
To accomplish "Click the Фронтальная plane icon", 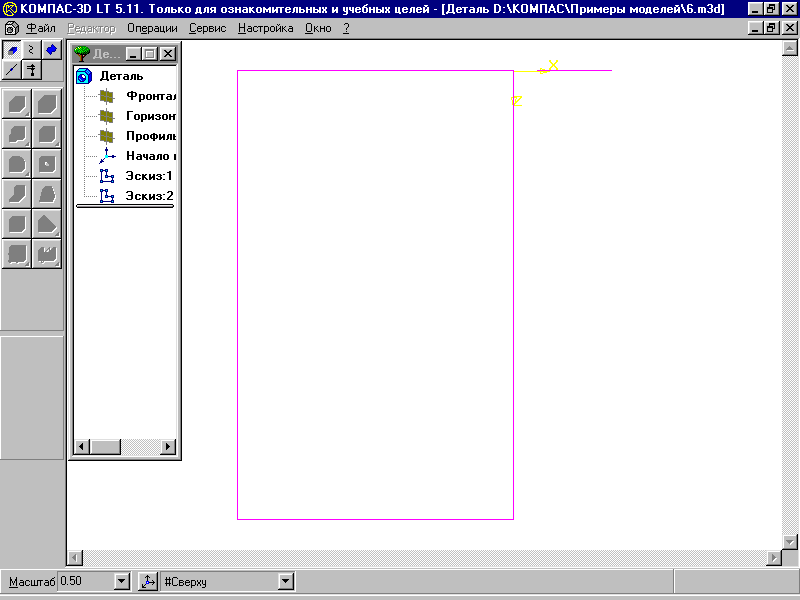I will (x=107, y=96).
